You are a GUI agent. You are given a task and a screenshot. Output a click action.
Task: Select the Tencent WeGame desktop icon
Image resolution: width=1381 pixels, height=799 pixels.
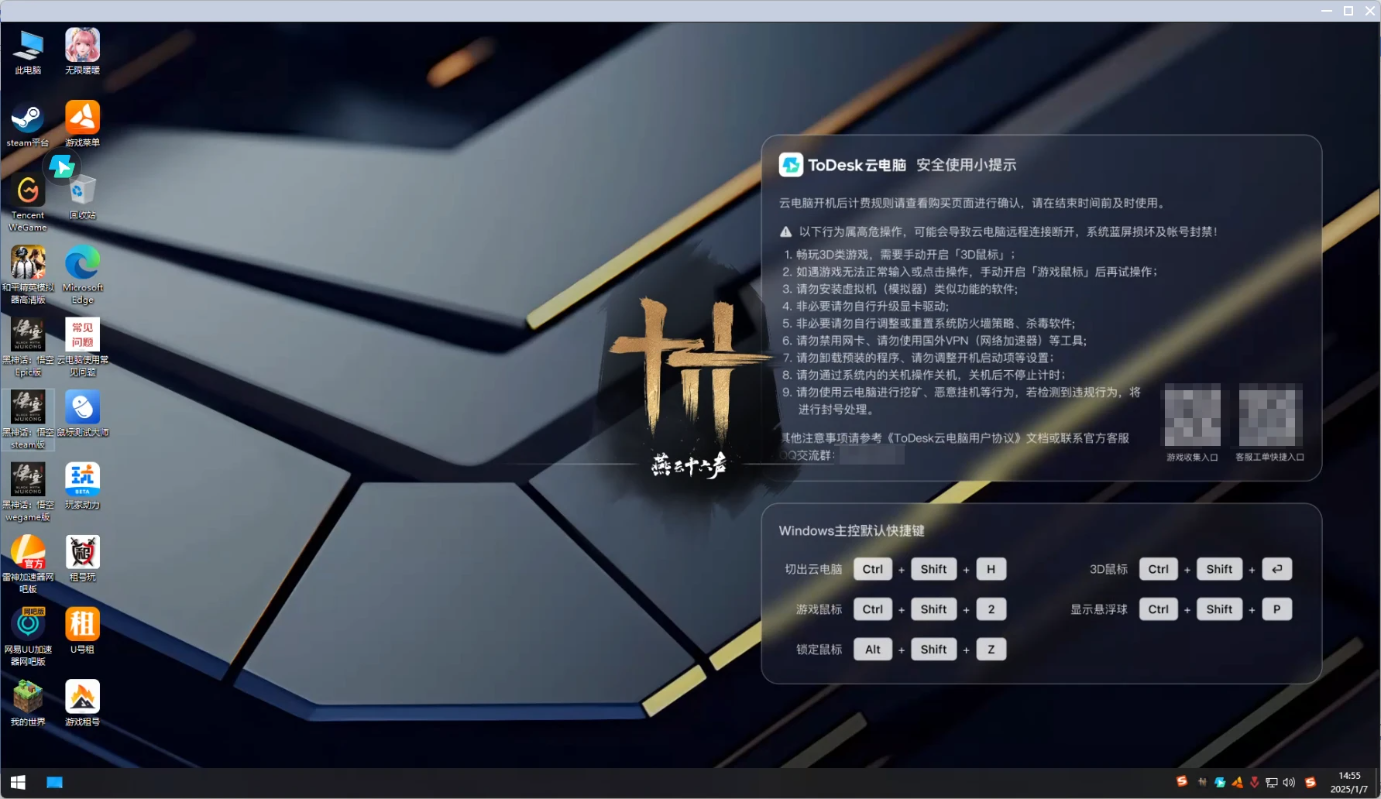[x=28, y=203]
